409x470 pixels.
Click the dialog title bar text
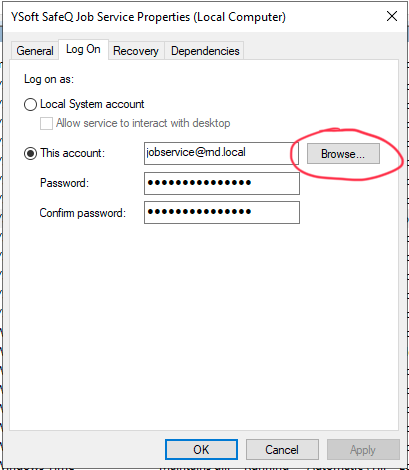pyautogui.click(x=148, y=17)
